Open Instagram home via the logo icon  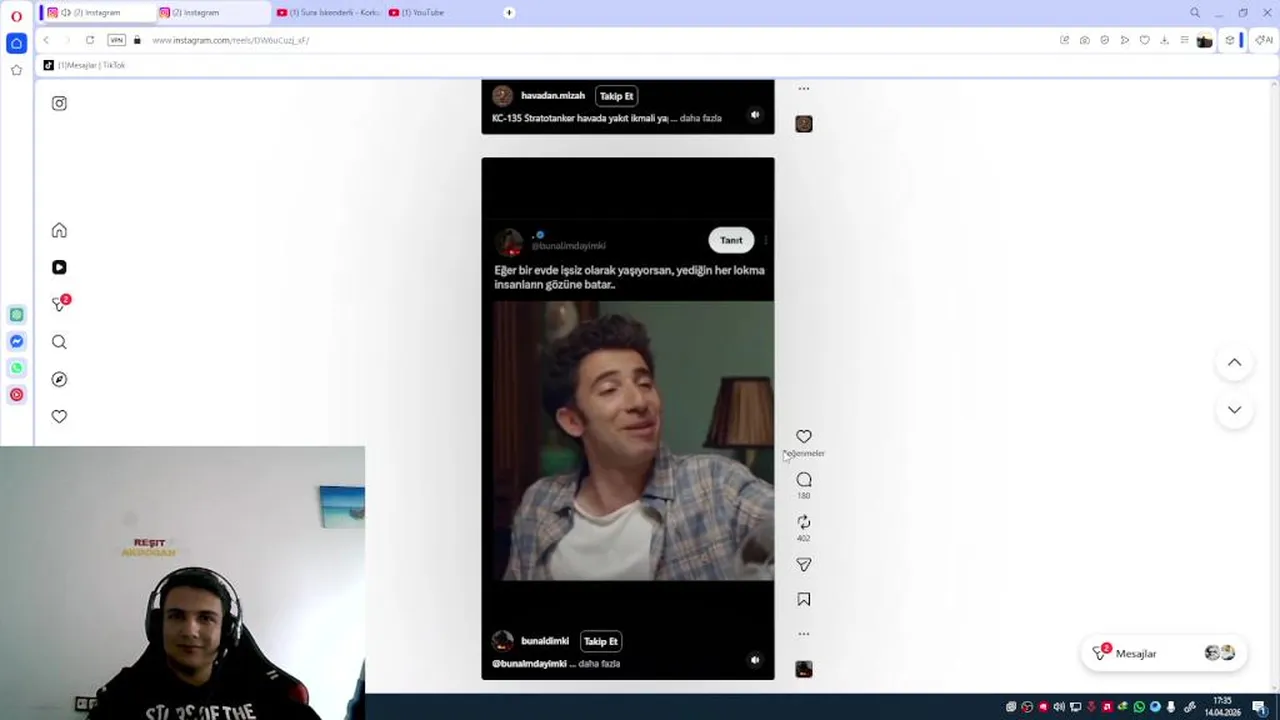click(x=59, y=103)
